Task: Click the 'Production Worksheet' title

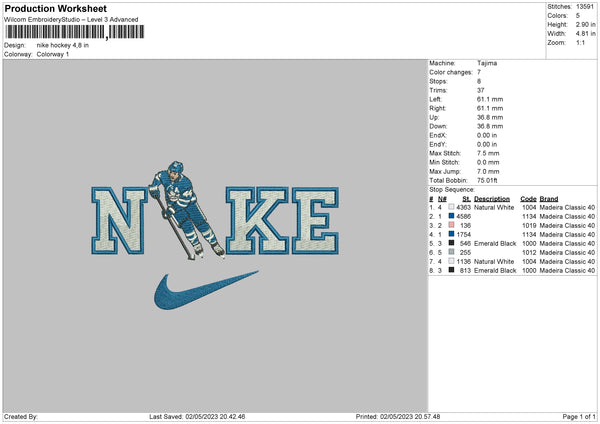Action: (55, 8)
